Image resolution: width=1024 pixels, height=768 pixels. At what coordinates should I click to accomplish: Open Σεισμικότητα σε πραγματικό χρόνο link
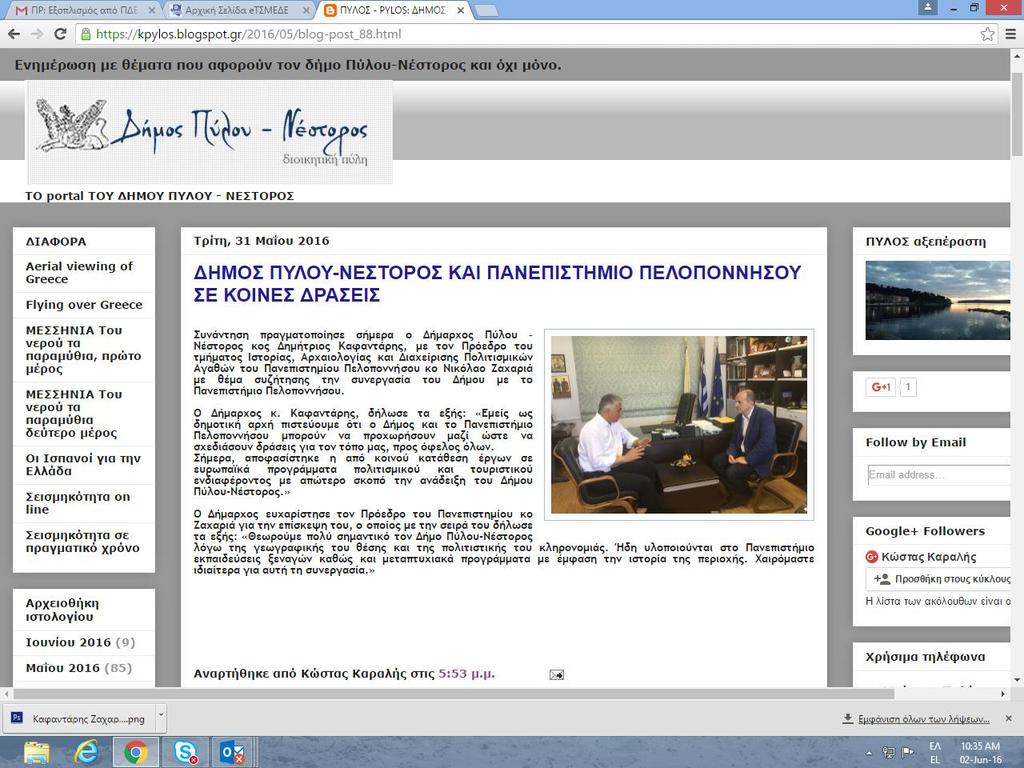point(82,541)
